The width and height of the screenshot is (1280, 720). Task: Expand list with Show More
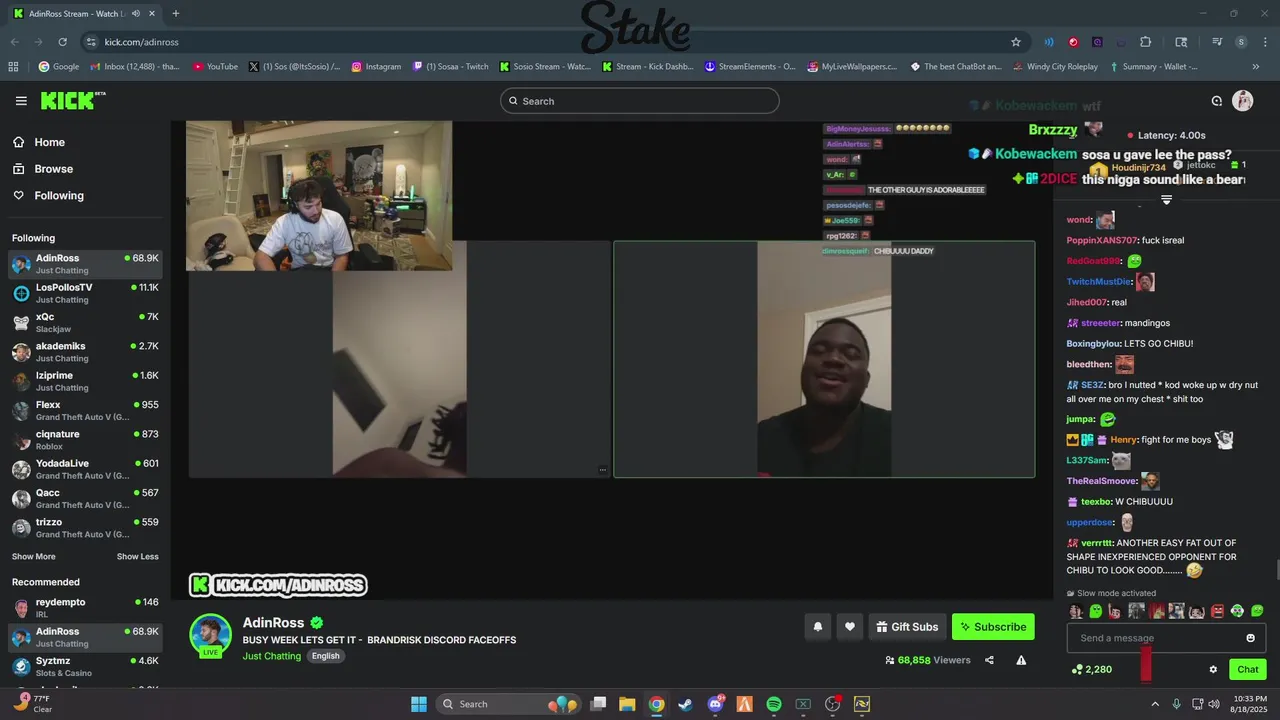[x=34, y=556]
